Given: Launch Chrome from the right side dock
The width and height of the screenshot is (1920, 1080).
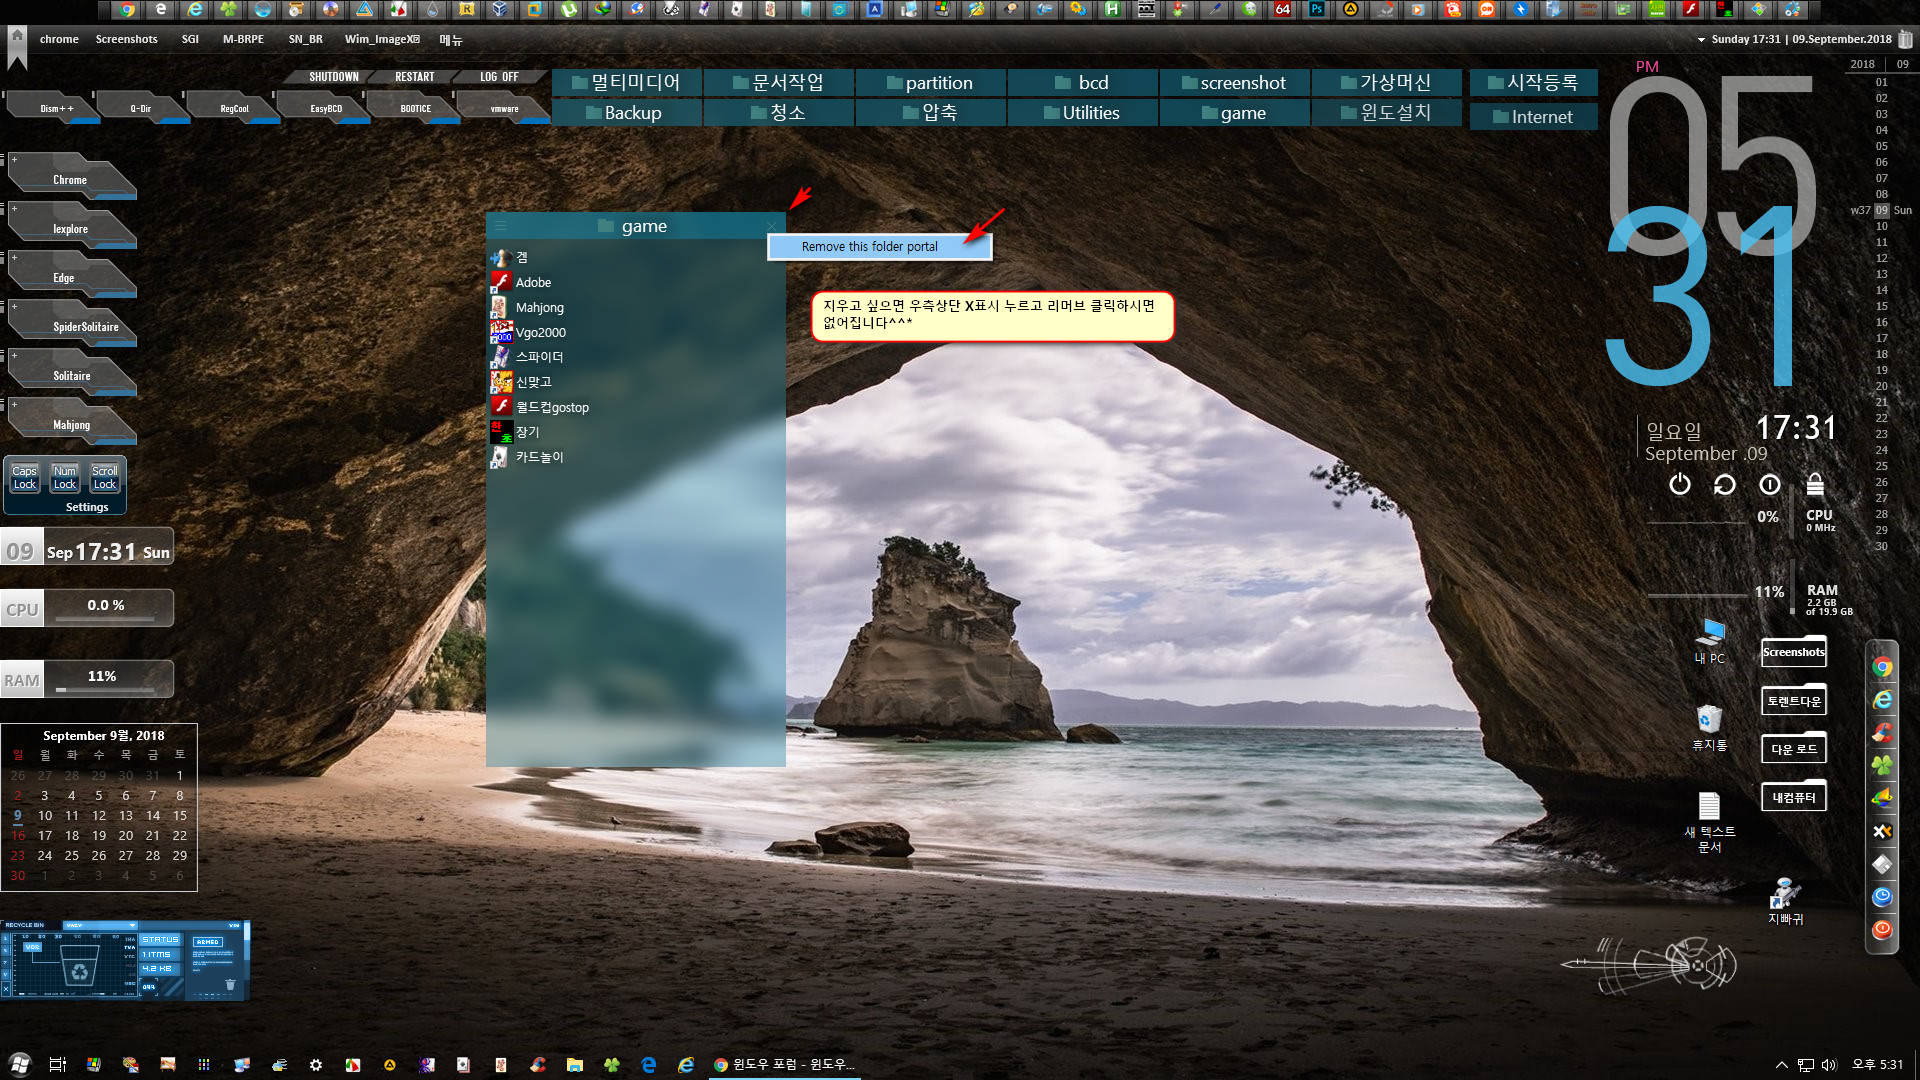Looking at the screenshot, I should (1882, 667).
